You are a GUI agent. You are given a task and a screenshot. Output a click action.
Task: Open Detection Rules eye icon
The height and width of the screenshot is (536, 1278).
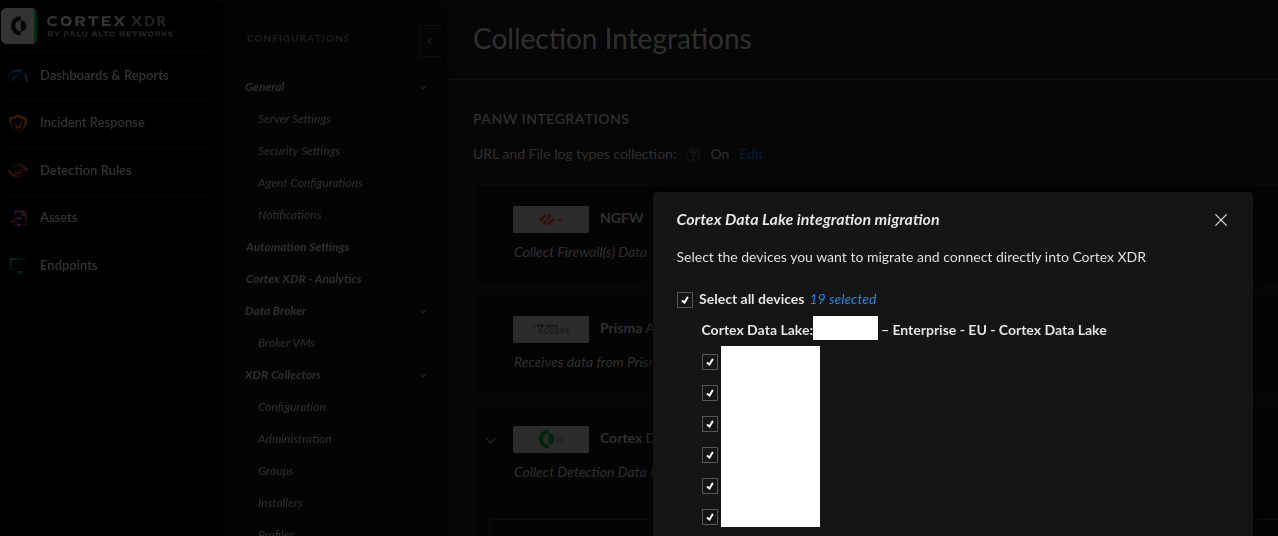(18, 171)
